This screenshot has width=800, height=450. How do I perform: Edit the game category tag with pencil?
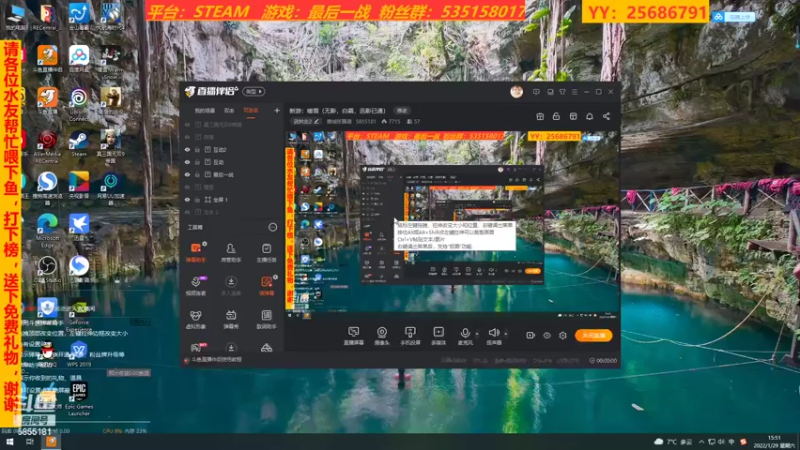pyautogui.click(x=306, y=121)
